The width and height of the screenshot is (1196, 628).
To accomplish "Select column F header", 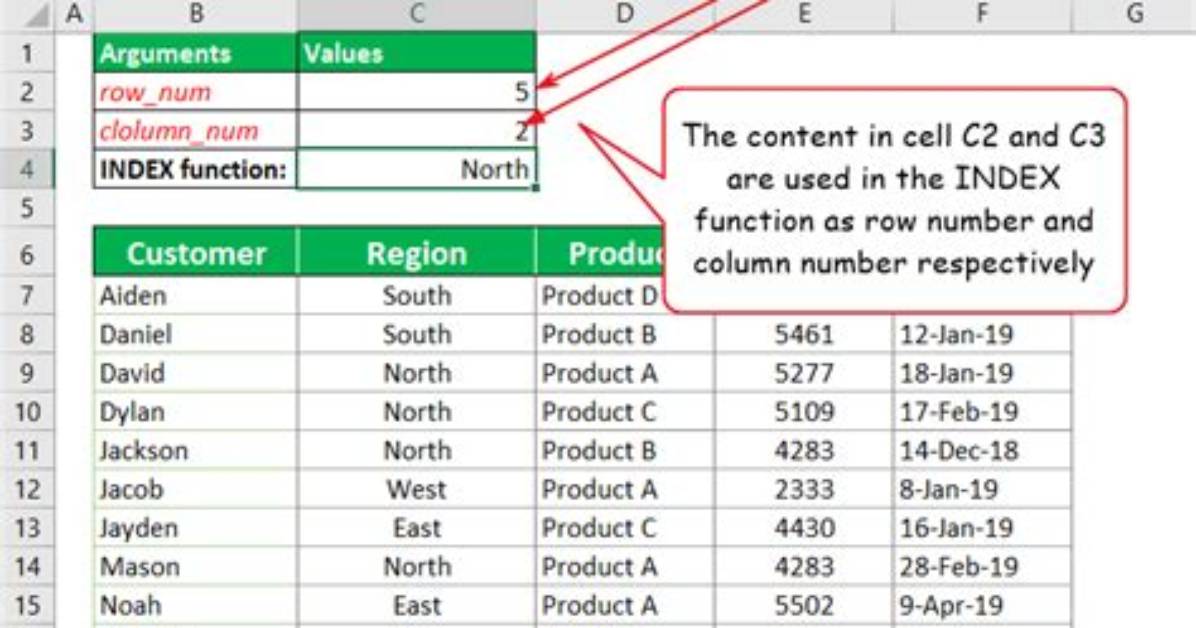I will point(981,14).
